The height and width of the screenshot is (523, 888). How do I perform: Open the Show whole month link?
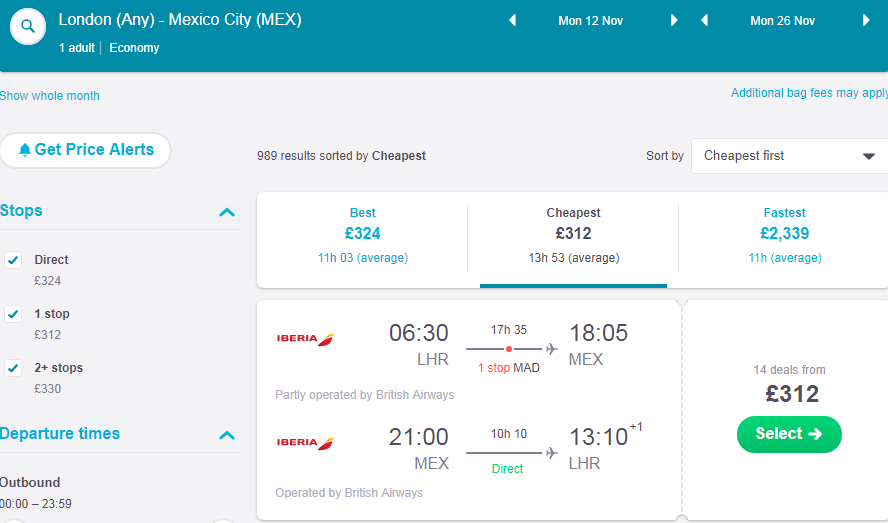coord(49,96)
